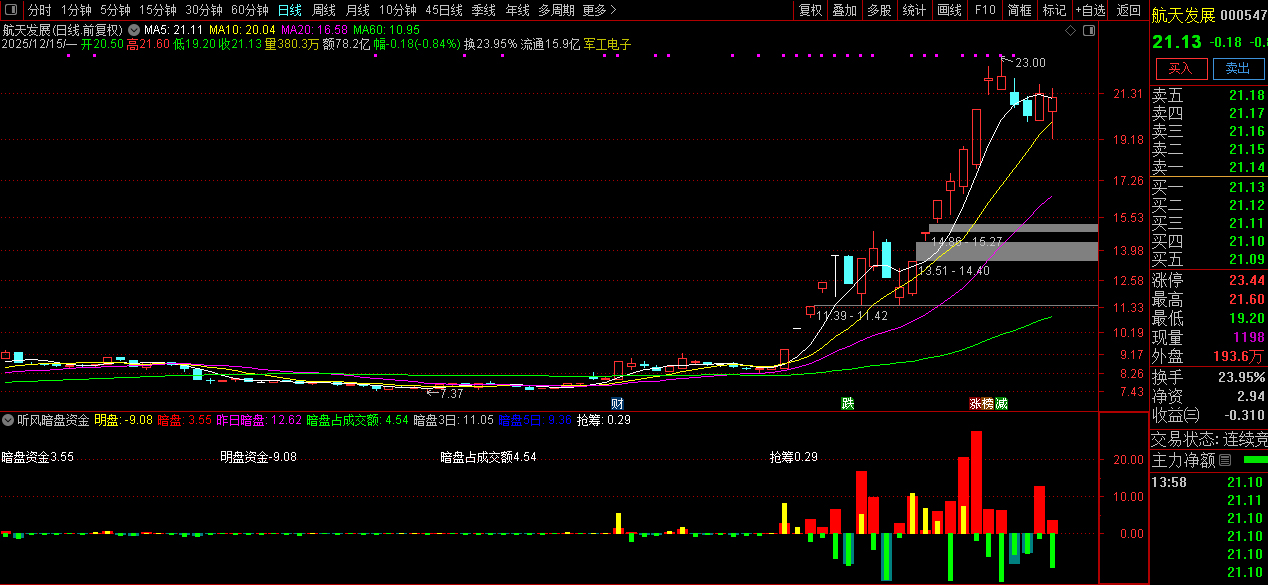
Task: Click the MA10: 20.04 indicator label
Action: [242, 30]
